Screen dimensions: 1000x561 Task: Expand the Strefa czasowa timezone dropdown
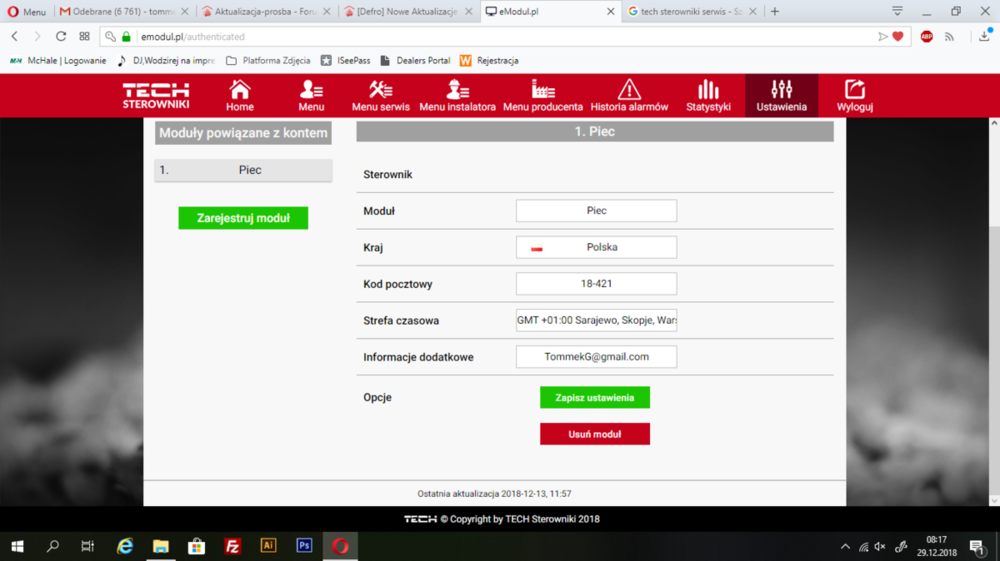coord(596,321)
